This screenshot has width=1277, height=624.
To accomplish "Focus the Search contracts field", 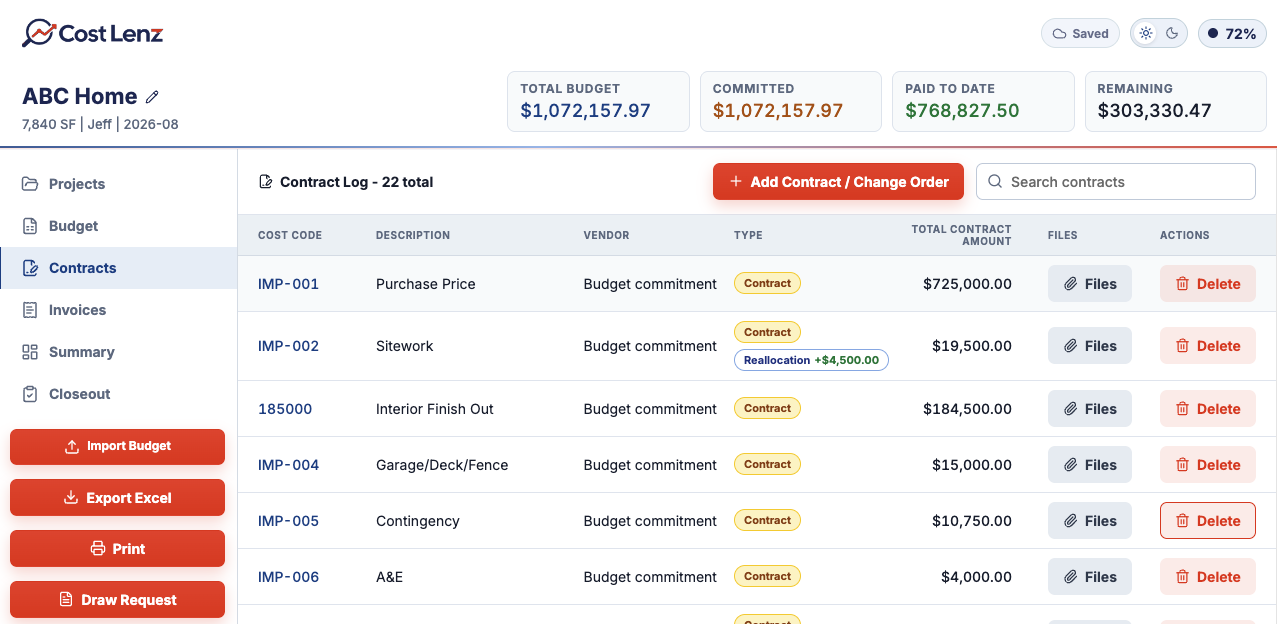I will coord(1116,182).
